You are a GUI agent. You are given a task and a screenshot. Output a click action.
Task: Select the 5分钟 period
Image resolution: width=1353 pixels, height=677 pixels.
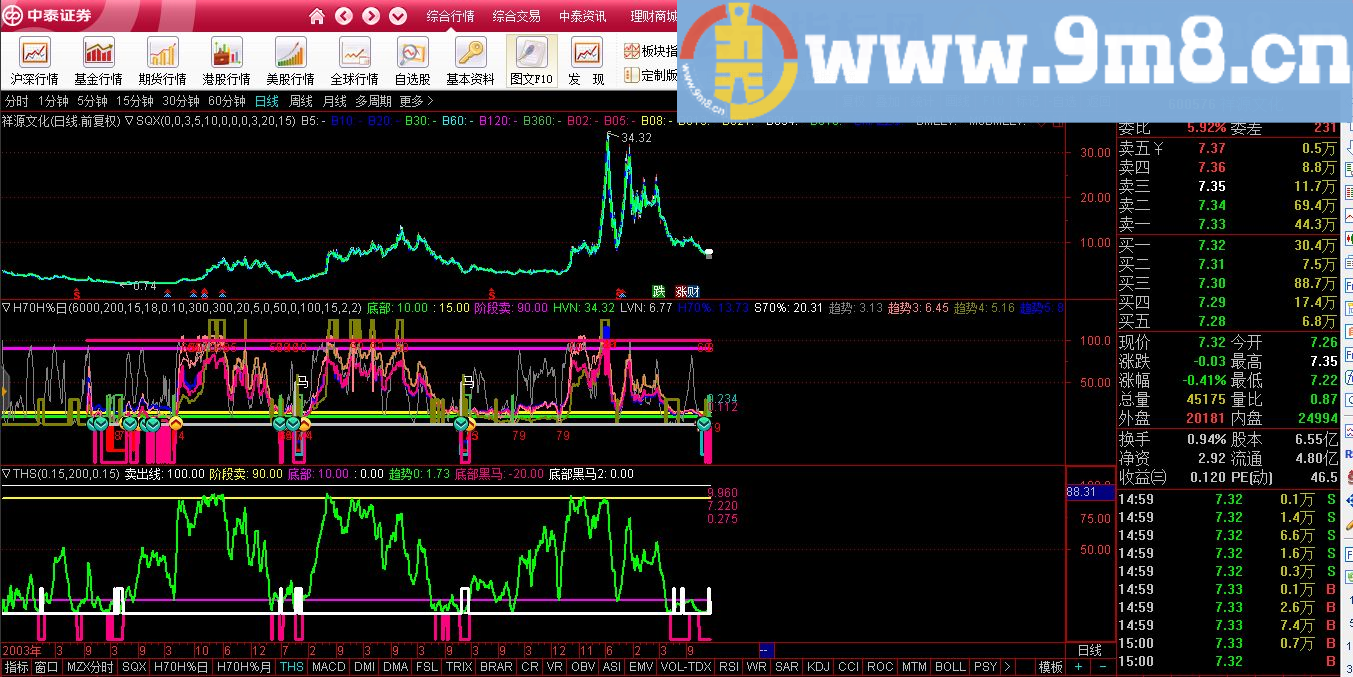tap(92, 101)
